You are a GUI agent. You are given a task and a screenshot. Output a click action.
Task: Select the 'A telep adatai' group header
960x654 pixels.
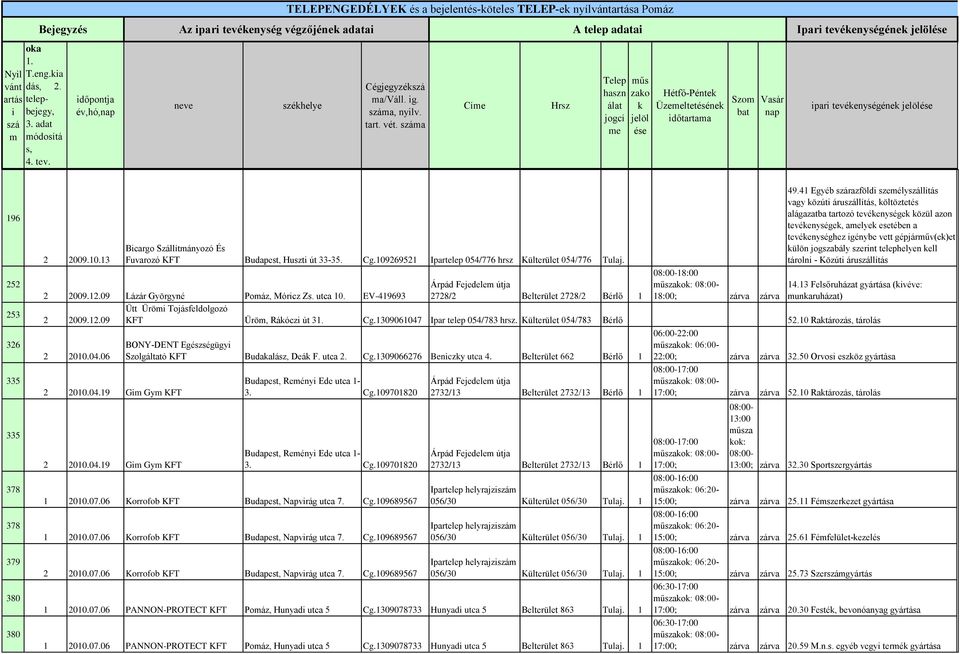(607, 29)
